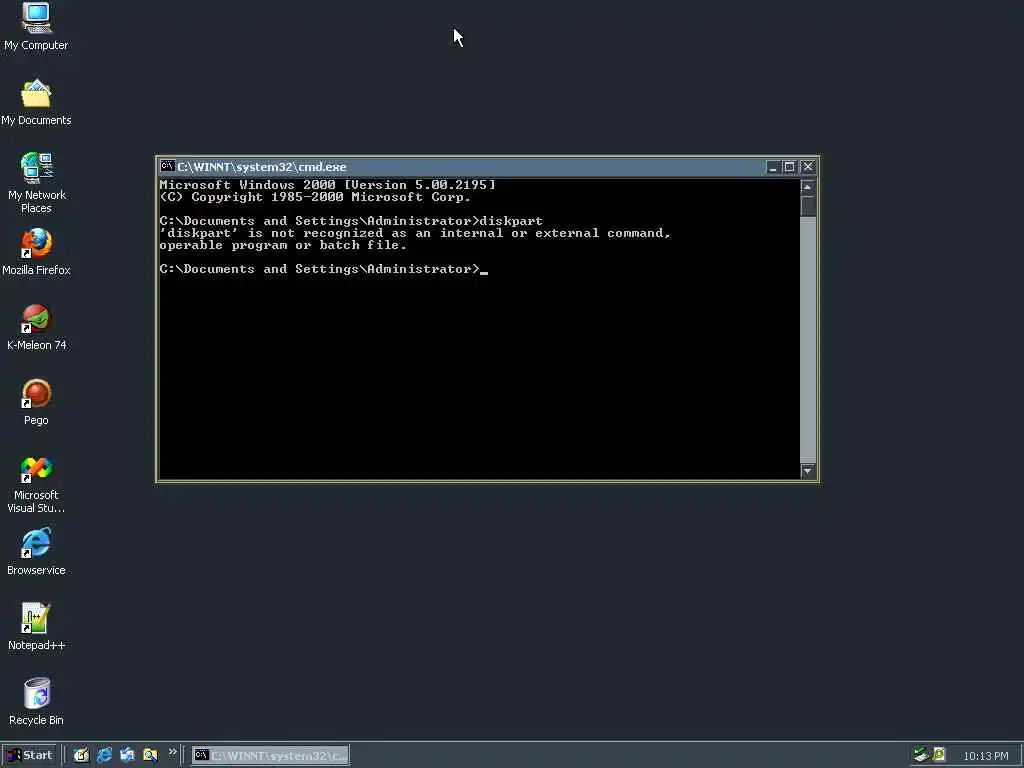The image size is (1024, 768).
Task: Click the safely remove hardware tray icon
Action: pos(921,755)
